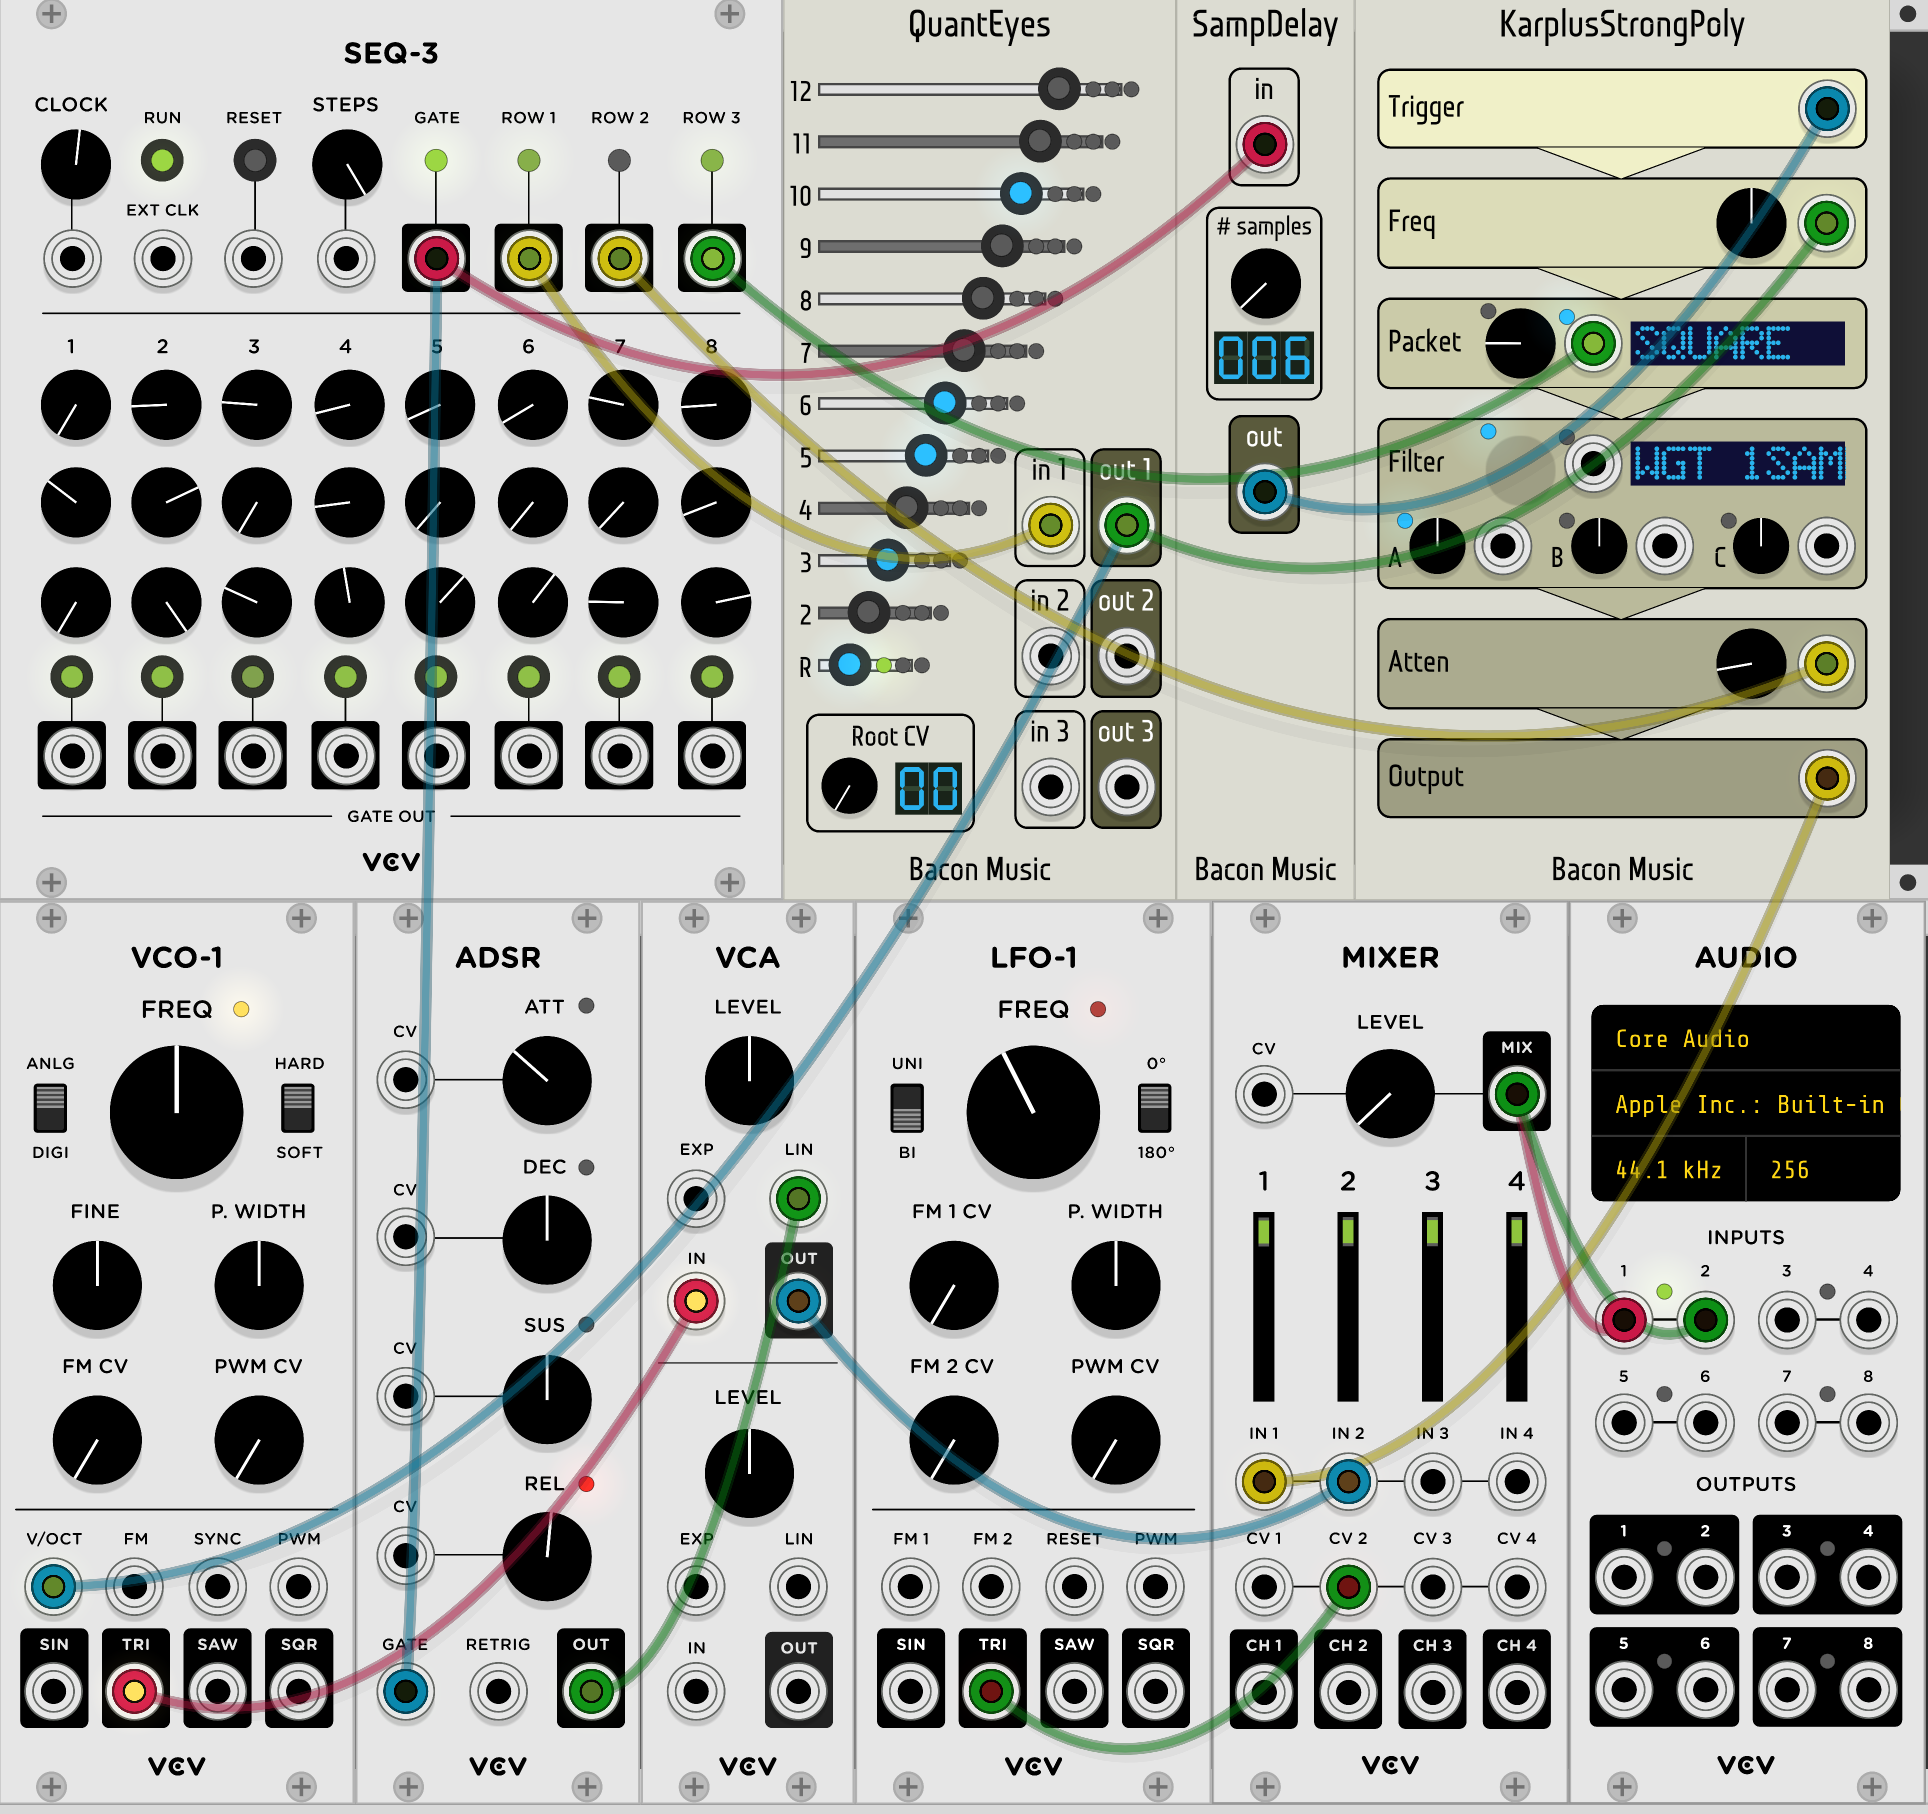Open the Apple Inc.: Built-in device selector
This screenshot has width=1928, height=1814.
coord(1745,1104)
